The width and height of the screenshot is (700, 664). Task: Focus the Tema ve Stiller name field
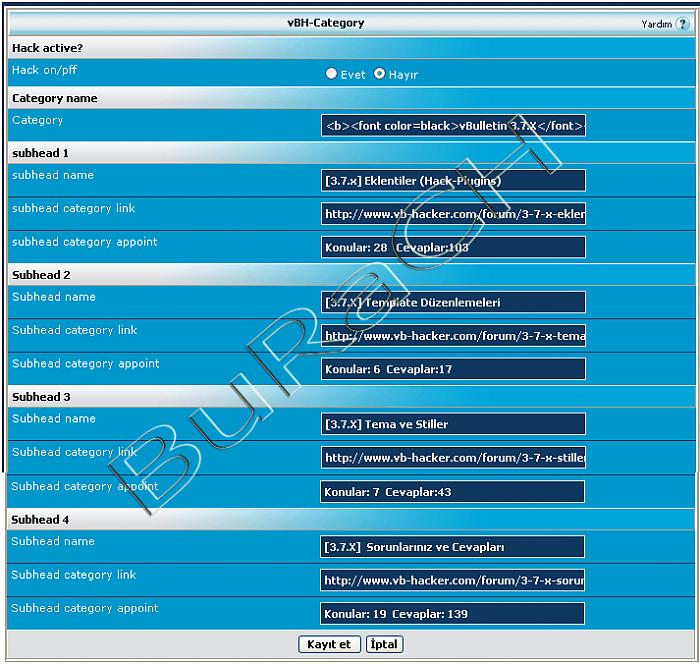pyautogui.click(x=453, y=424)
